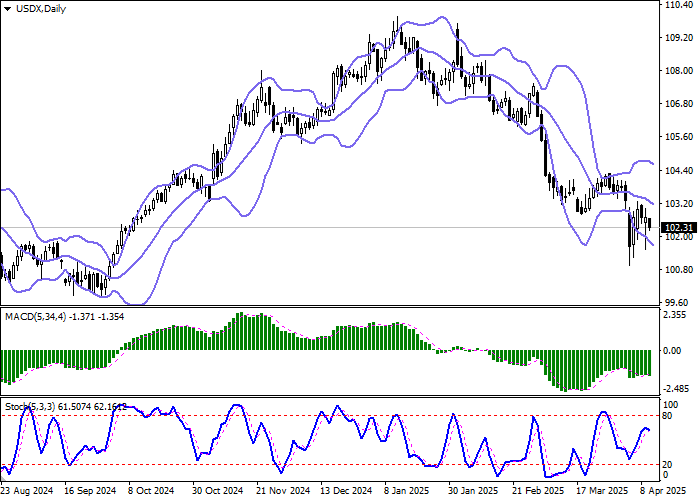The width and height of the screenshot is (700, 500).
Task: Click the Stochastic 20 level label
Action: tap(668, 464)
